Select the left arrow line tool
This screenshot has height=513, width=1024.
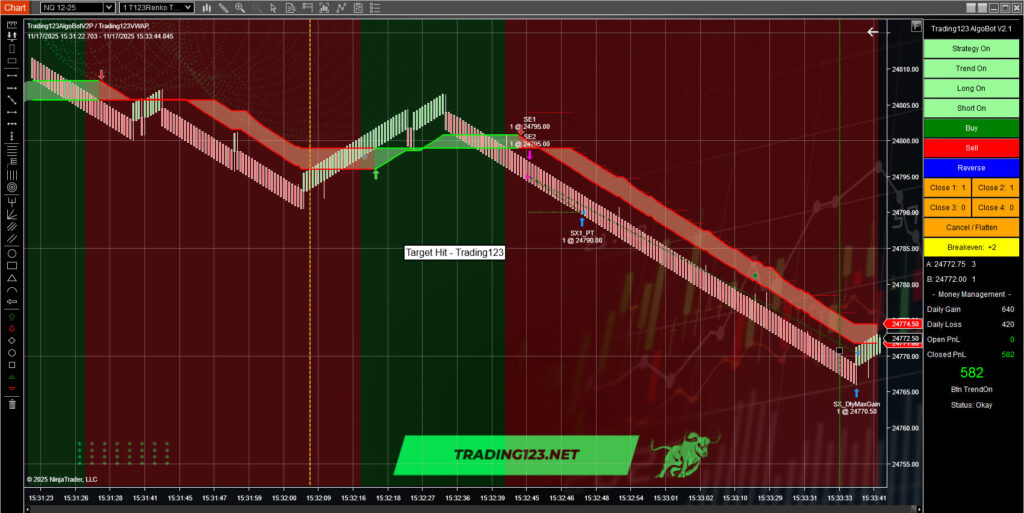click(12, 302)
